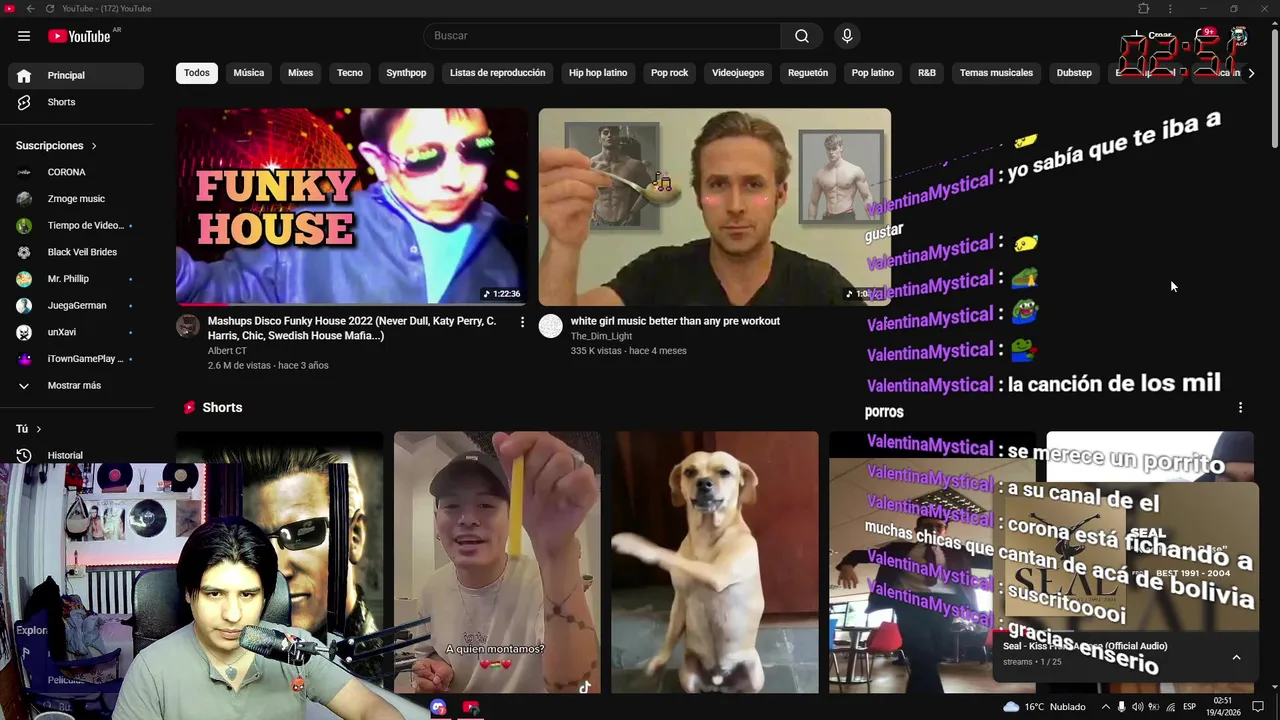Image resolution: width=1280 pixels, height=720 pixels.
Task: Open Zmoge music subscription
Action: (x=76, y=199)
